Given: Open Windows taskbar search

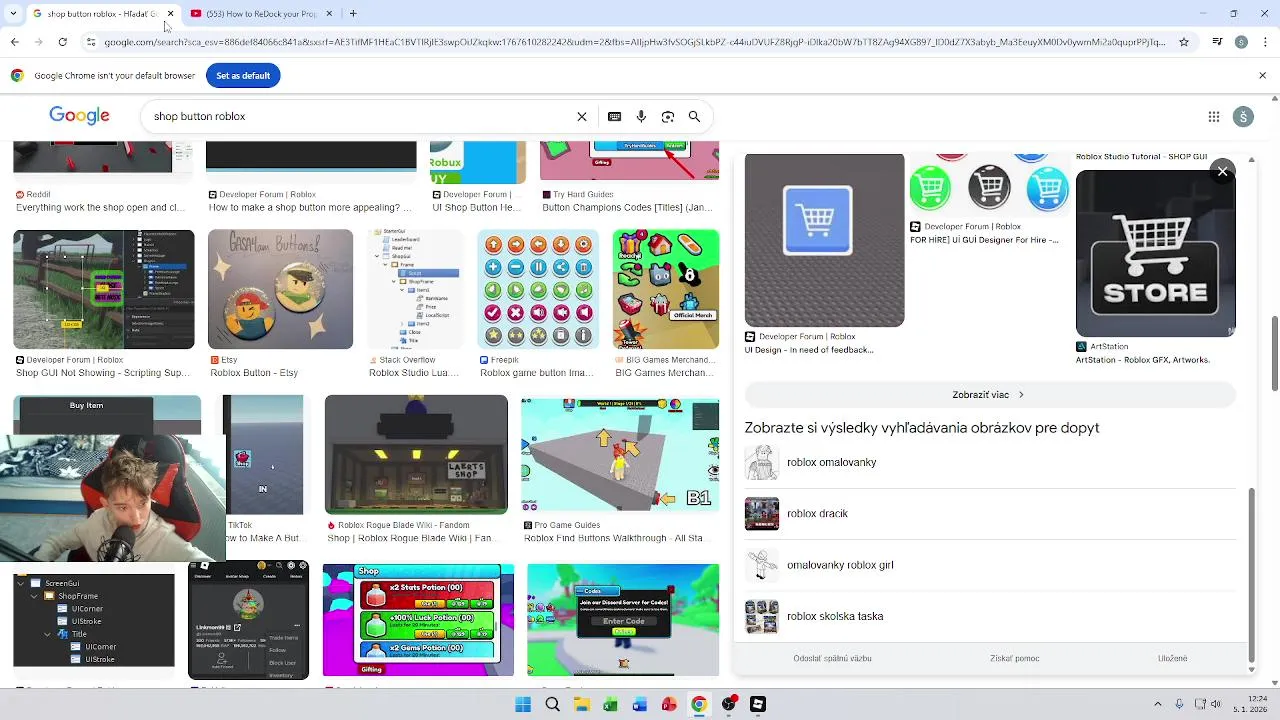Looking at the screenshot, I should pos(552,705).
